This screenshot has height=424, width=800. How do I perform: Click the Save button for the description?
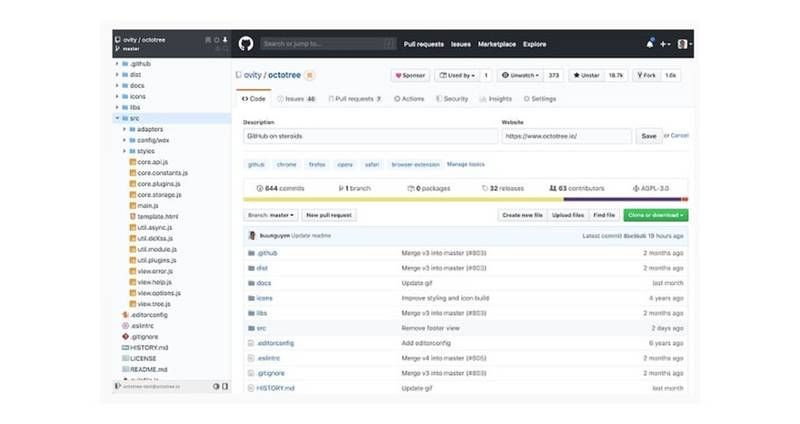click(x=649, y=136)
